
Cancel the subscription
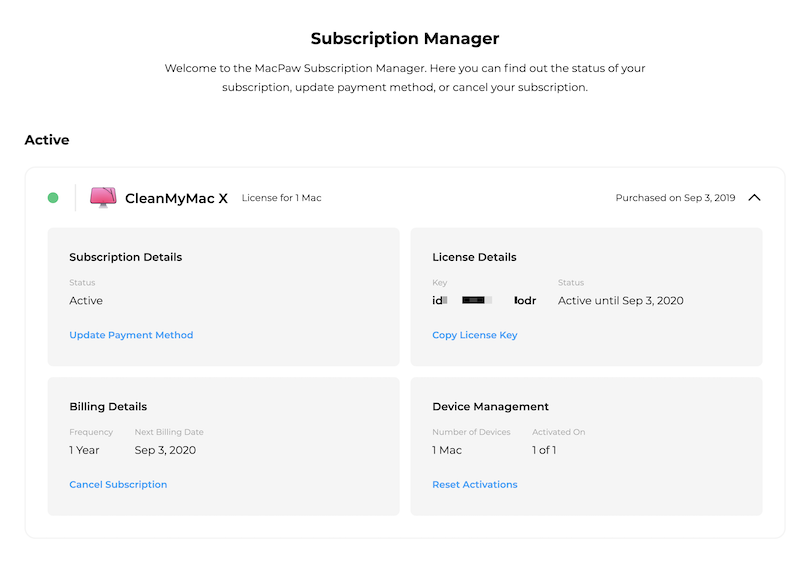pos(118,484)
